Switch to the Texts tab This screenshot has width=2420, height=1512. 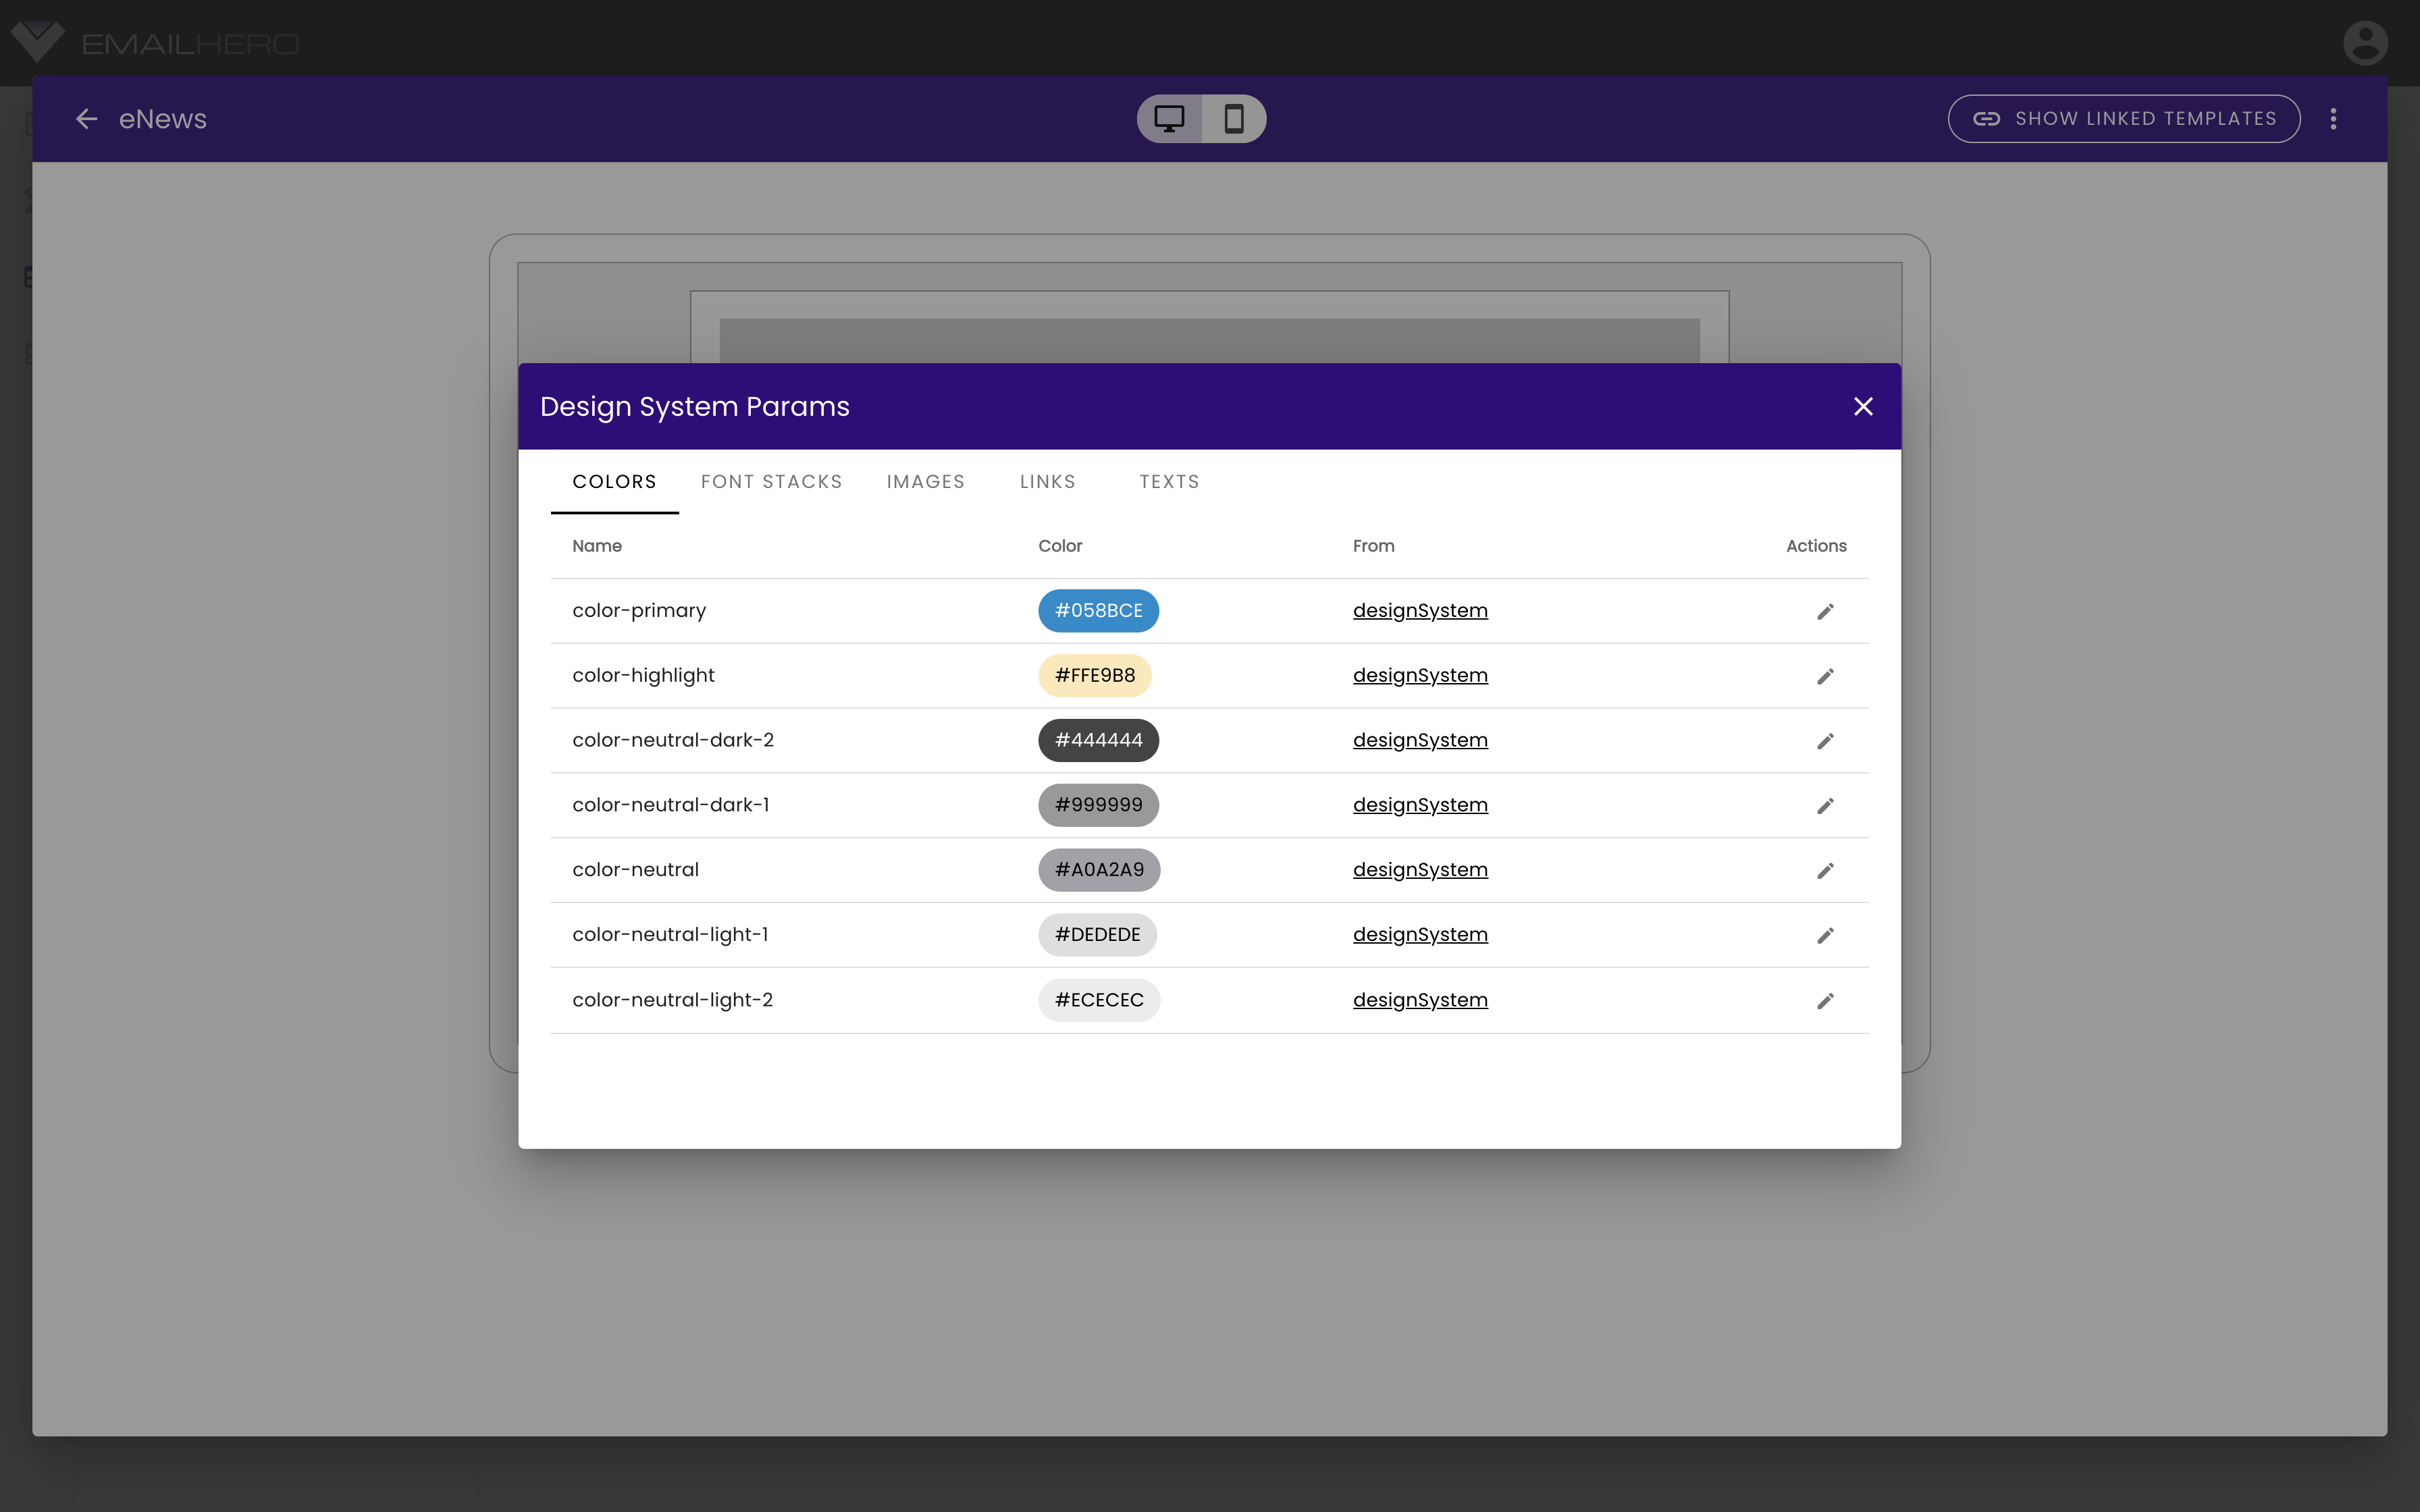pyautogui.click(x=1169, y=482)
